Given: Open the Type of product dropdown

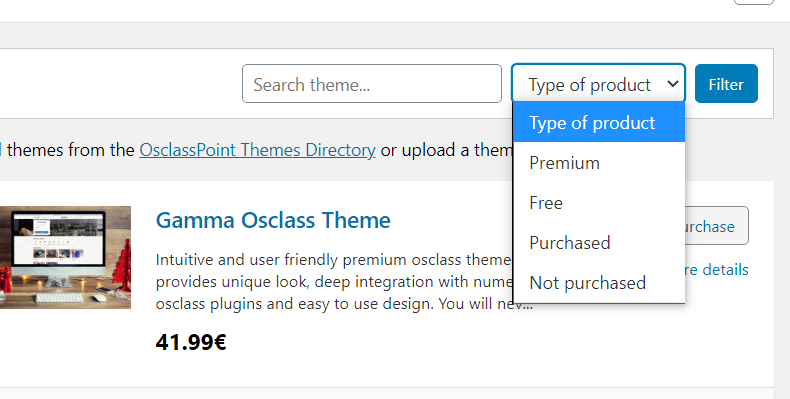Looking at the screenshot, I should coord(599,84).
